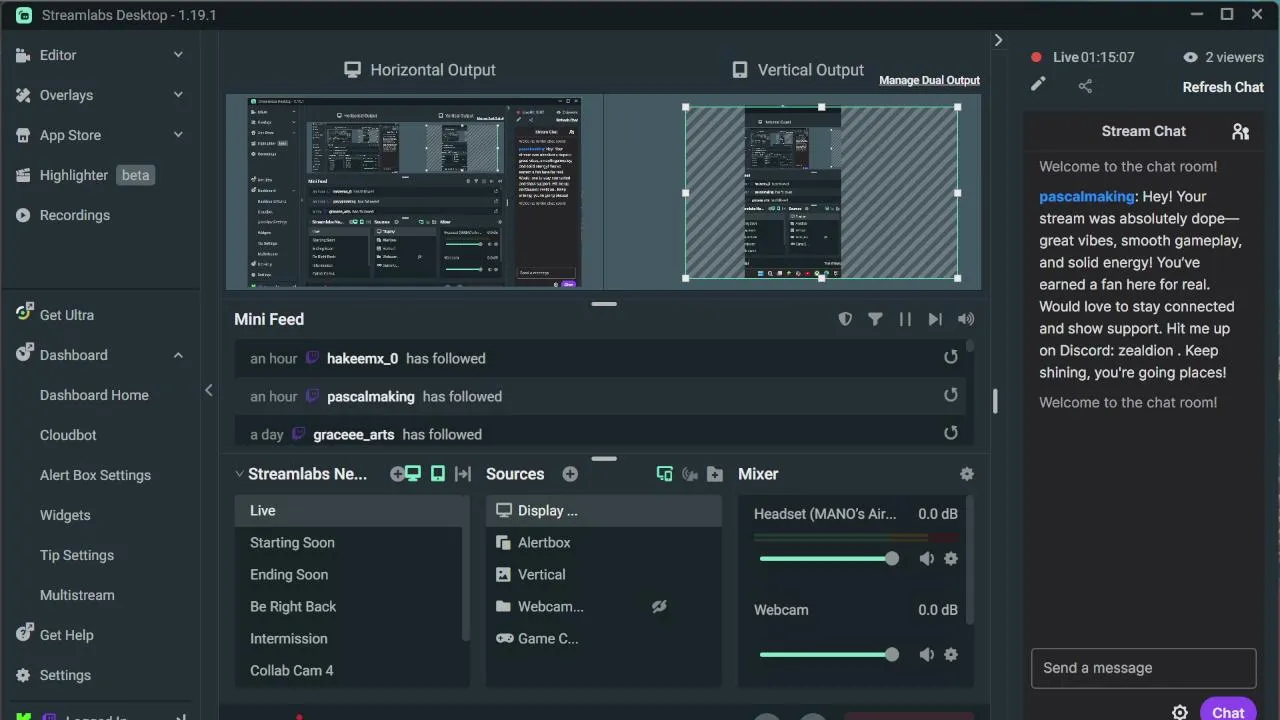This screenshot has height=720, width=1280.
Task: Mute Mini Feed alert sound icon
Action: pyautogui.click(x=965, y=319)
